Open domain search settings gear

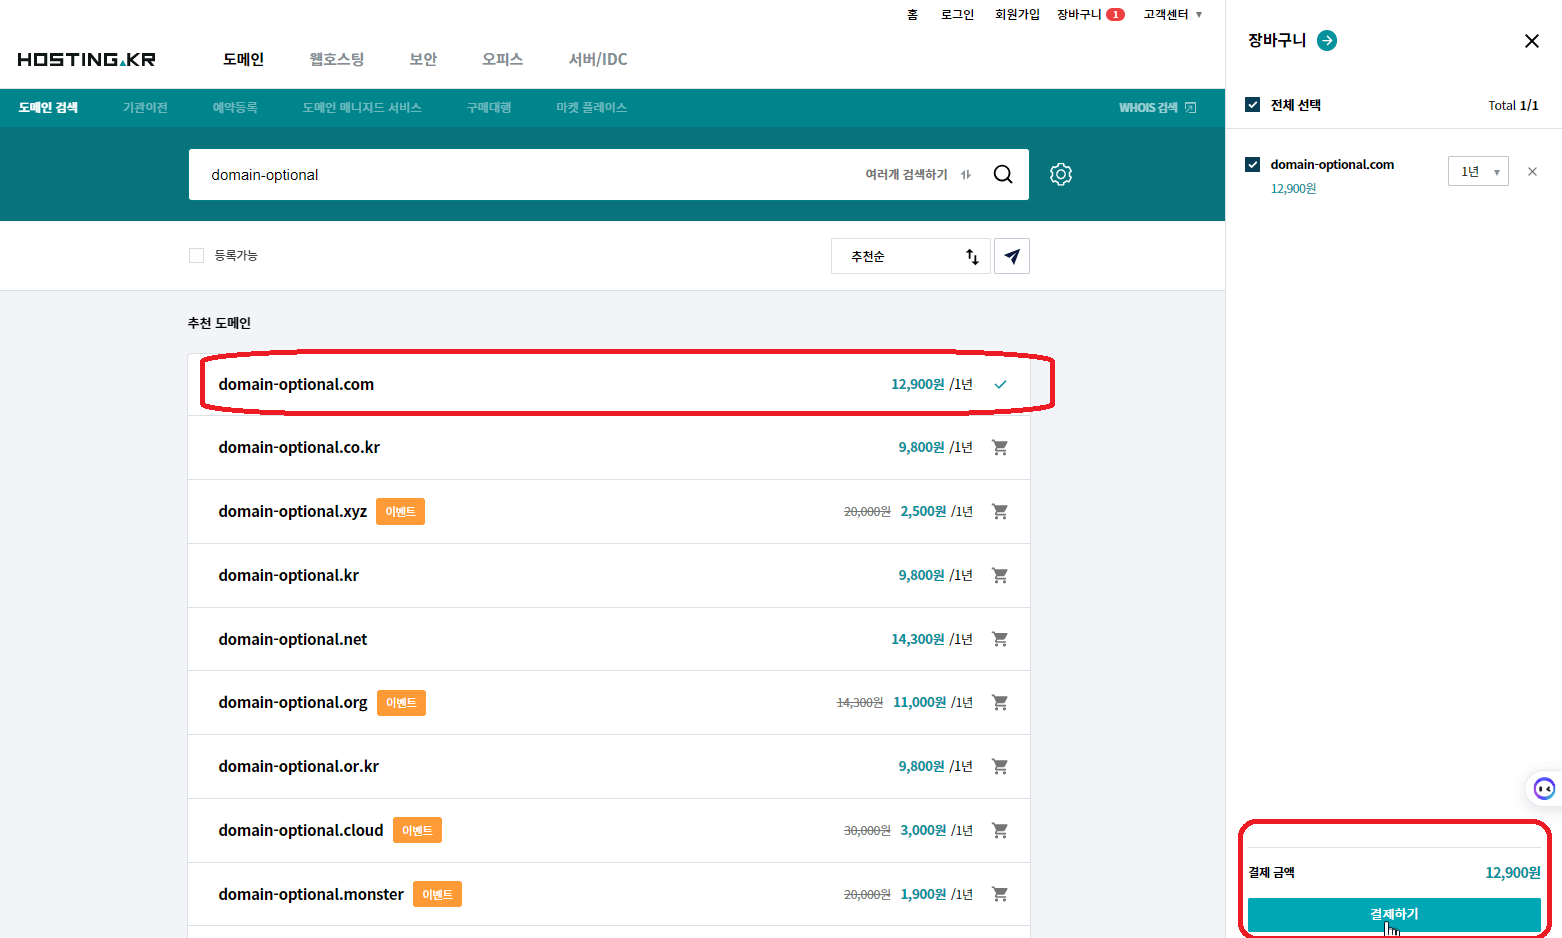[x=1061, y=174]
